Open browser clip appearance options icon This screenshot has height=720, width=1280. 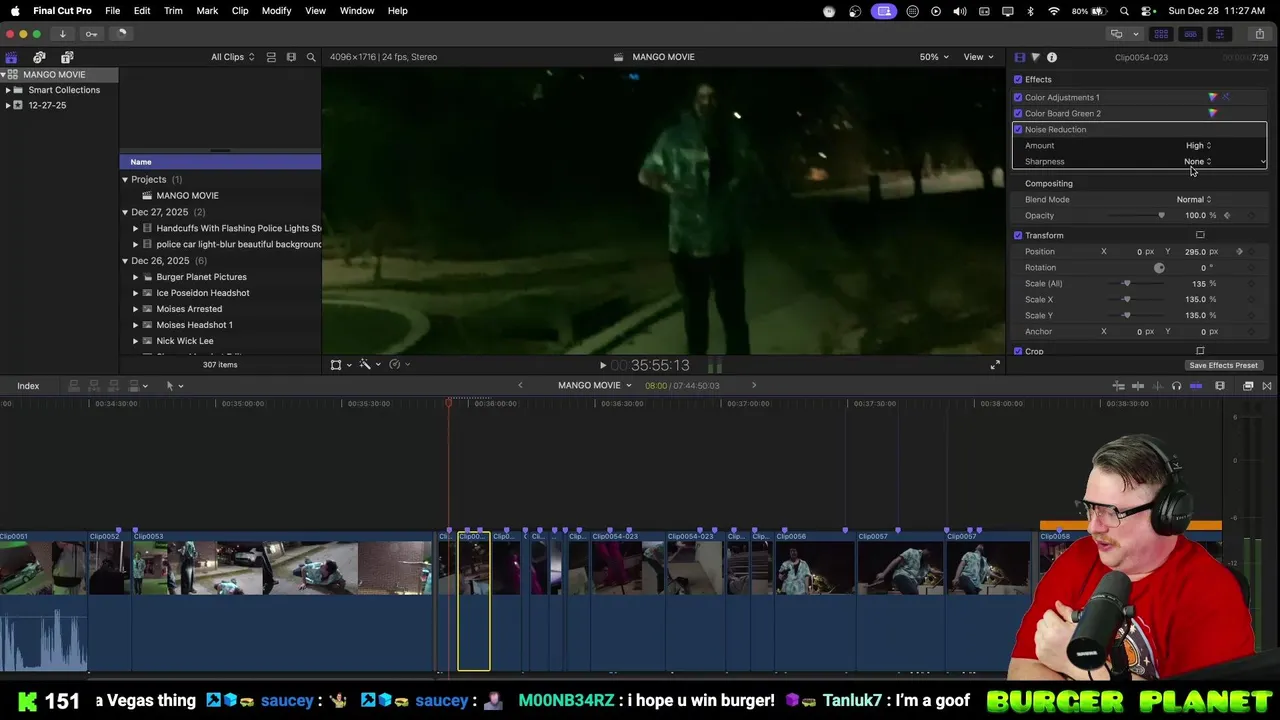pos(291,57)
